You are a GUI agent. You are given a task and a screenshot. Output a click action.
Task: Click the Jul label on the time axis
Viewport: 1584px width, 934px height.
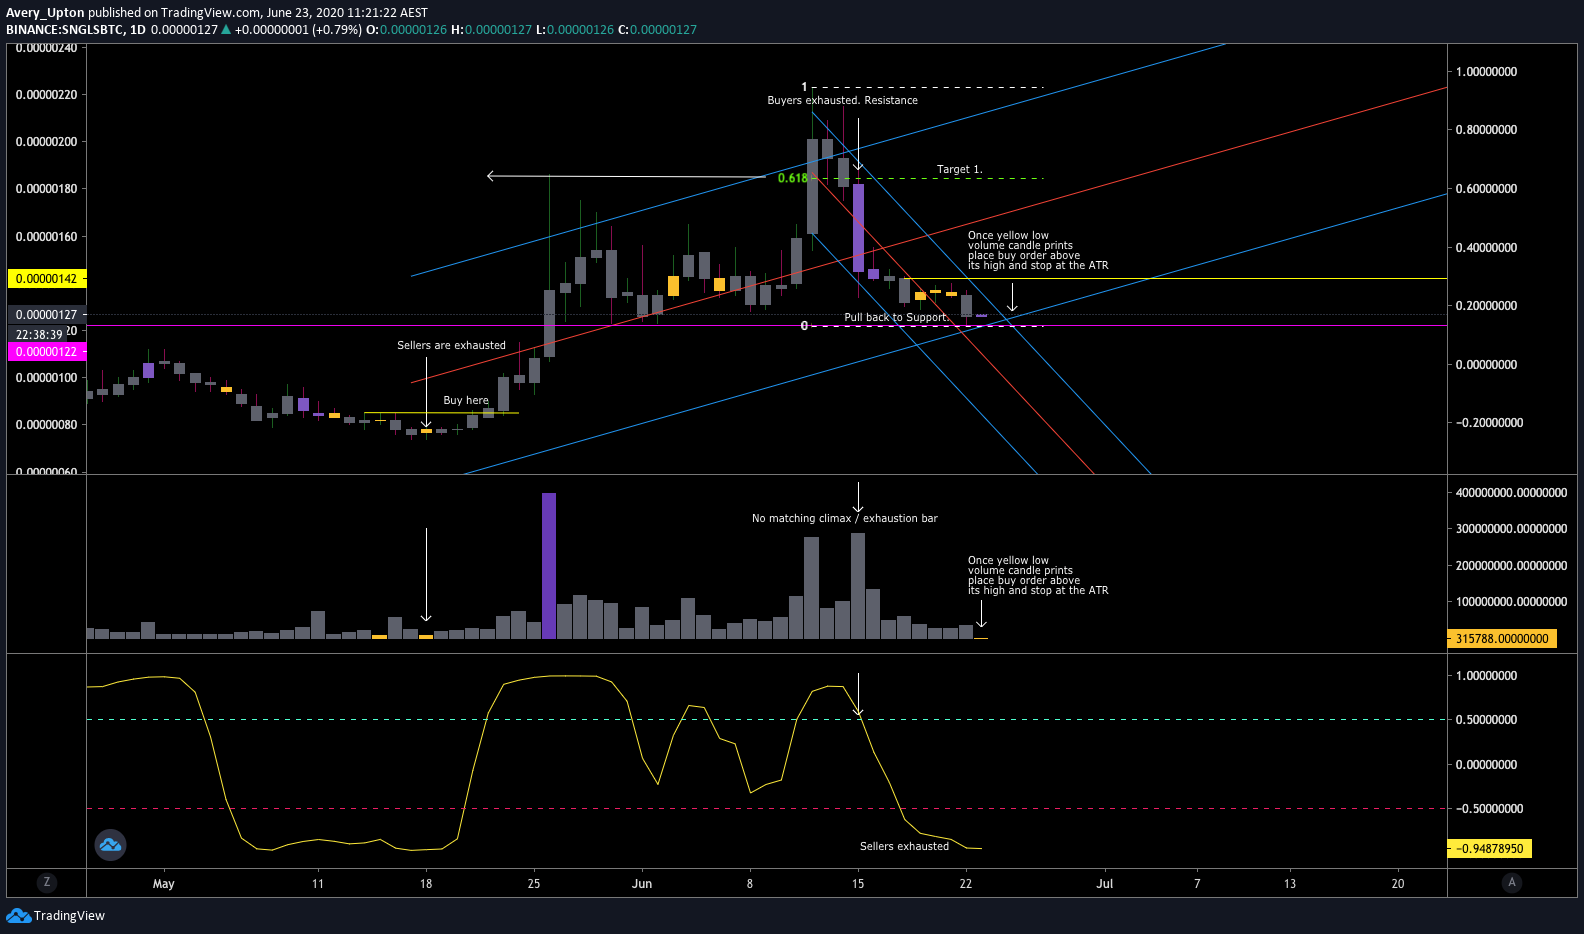[1105, 884]
